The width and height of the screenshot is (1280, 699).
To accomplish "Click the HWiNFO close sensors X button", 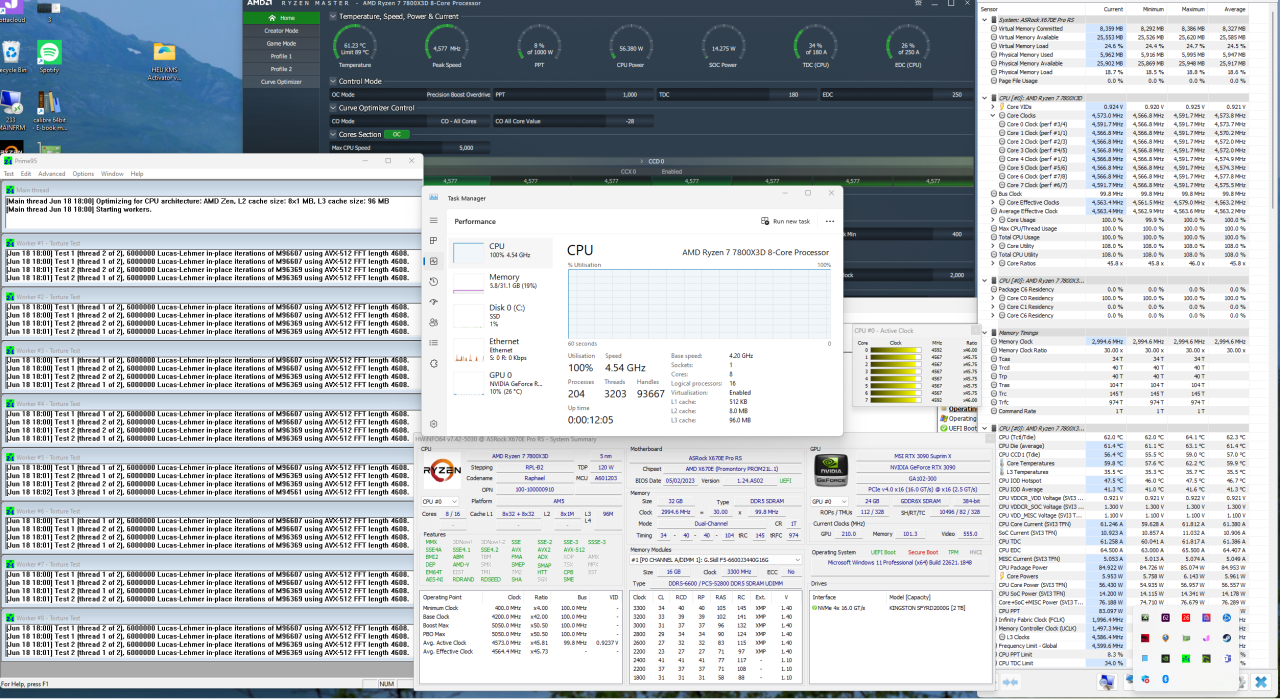I will (x=1261, y=682).
